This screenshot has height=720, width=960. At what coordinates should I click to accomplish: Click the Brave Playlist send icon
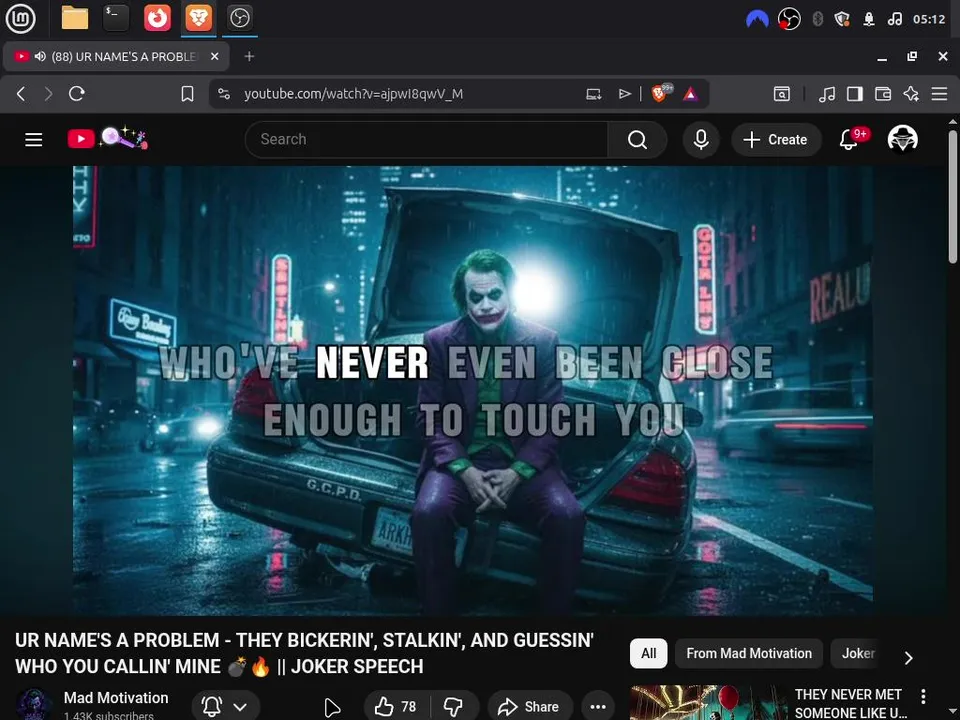pyautogui.click(x=624, y=94)
